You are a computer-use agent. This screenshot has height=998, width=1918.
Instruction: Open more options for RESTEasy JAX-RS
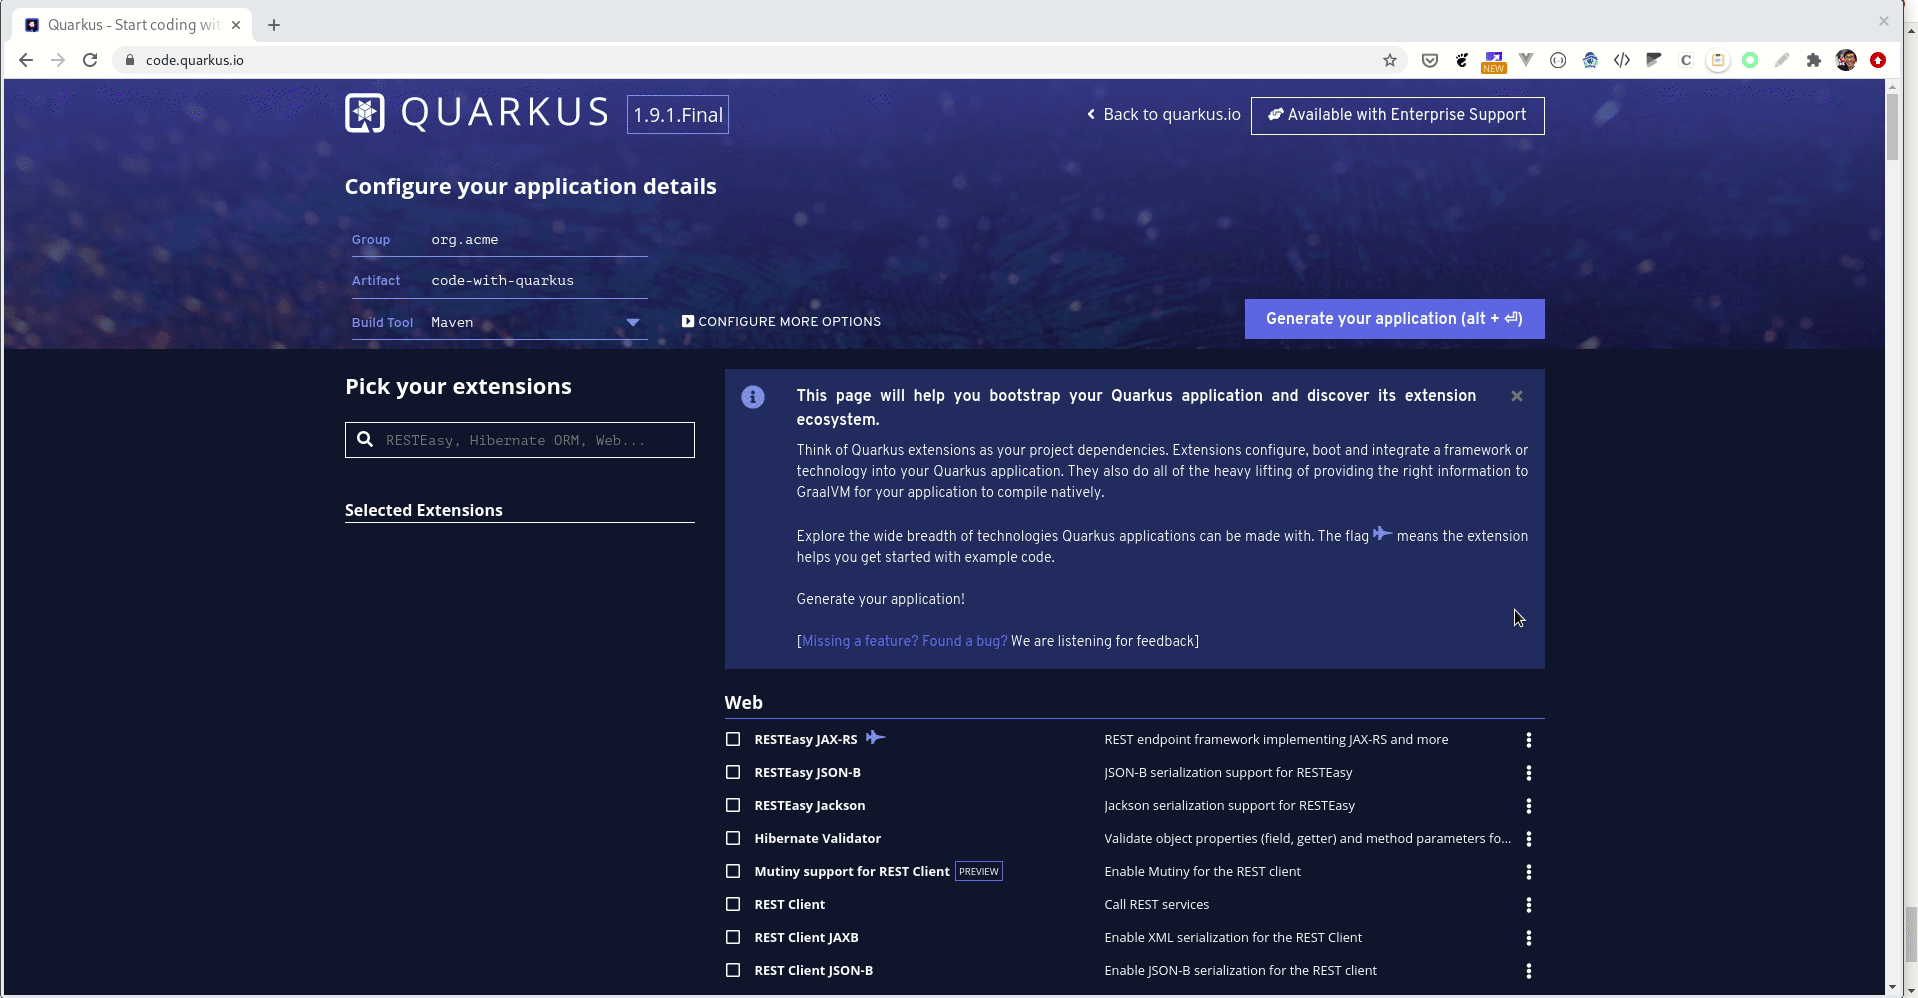1528,740
